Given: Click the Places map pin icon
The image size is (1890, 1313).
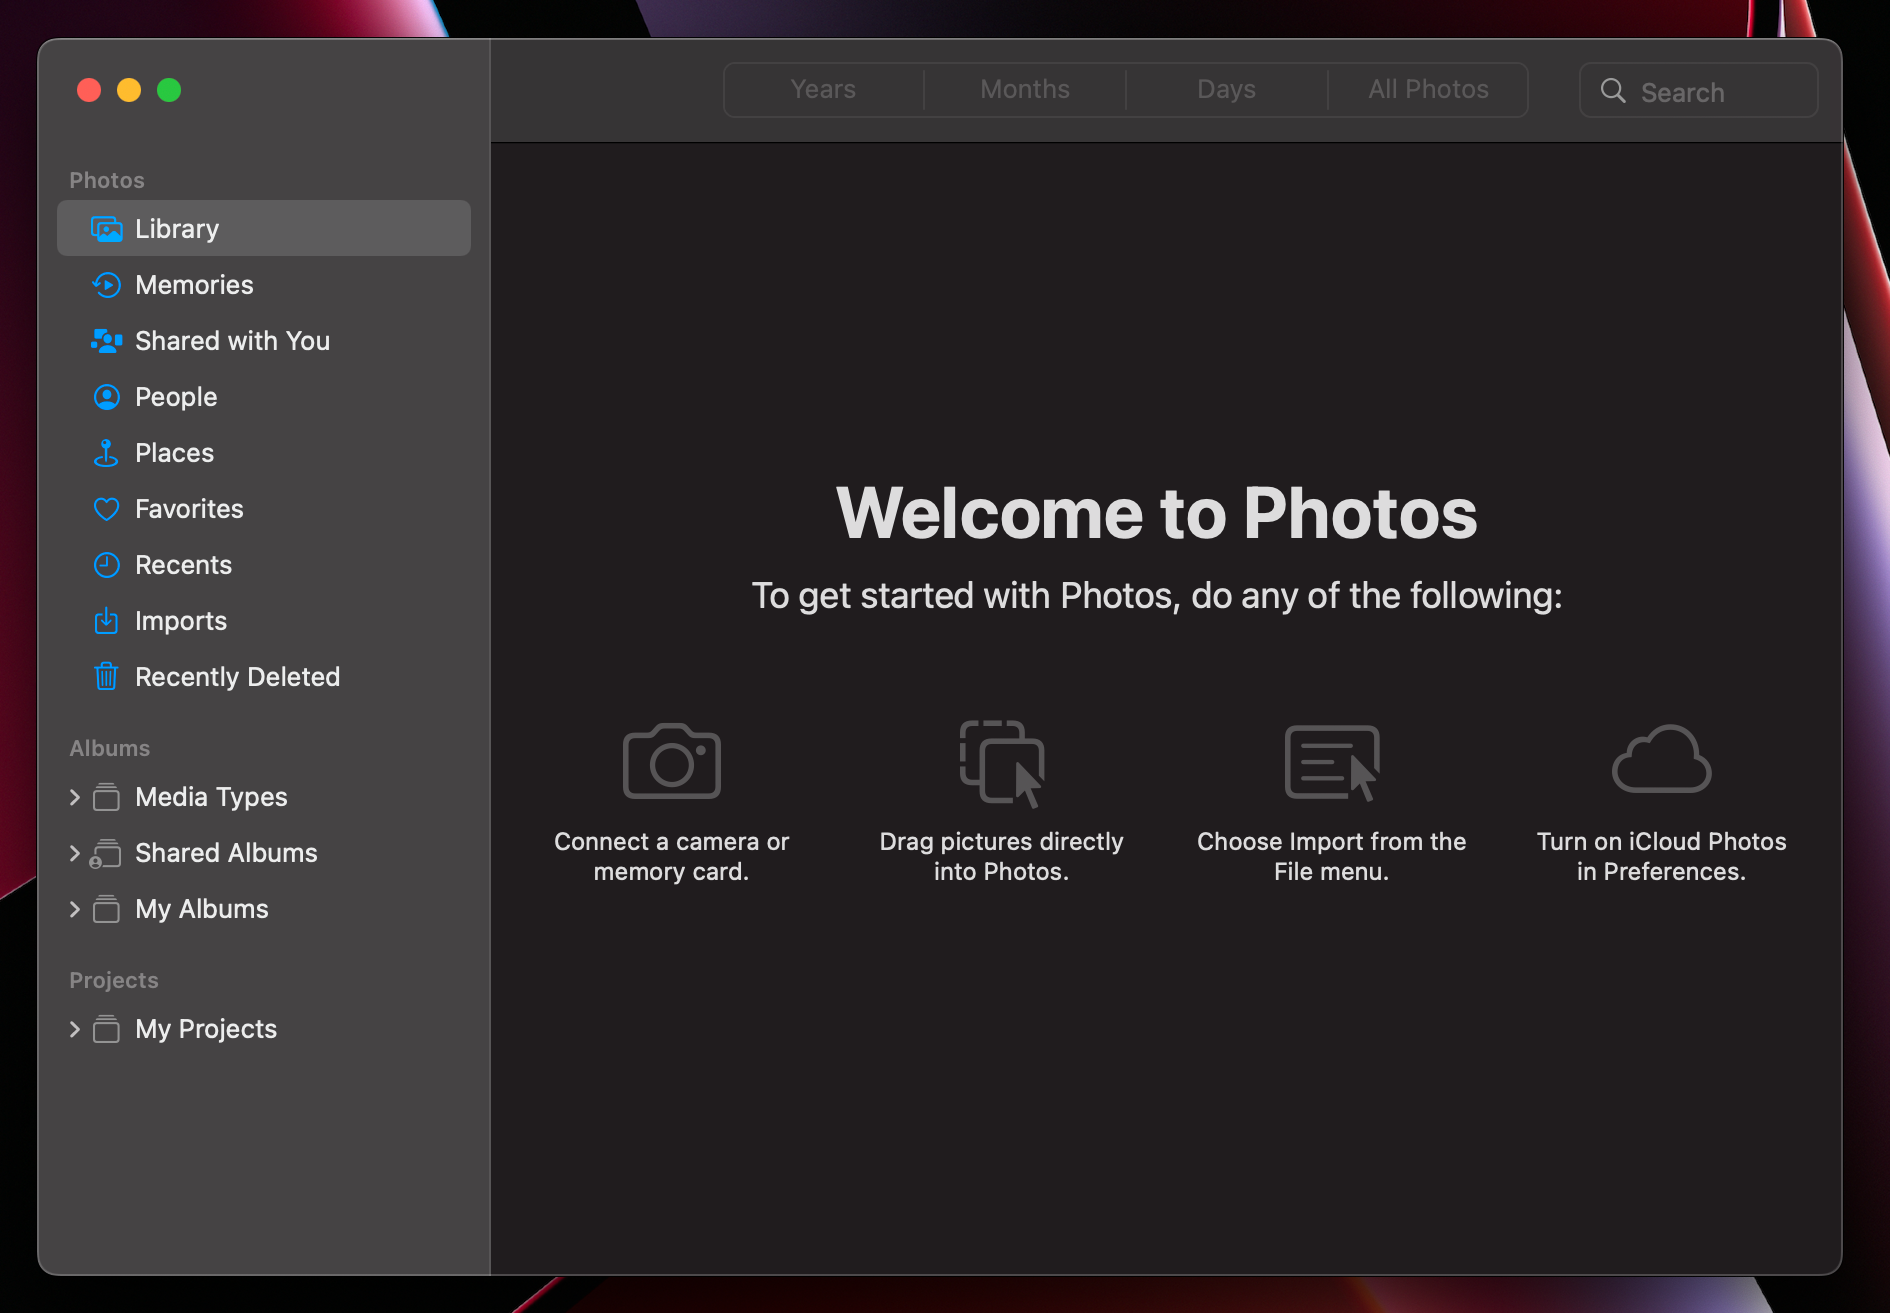Looking at the screenshot, I should (106, 453).
